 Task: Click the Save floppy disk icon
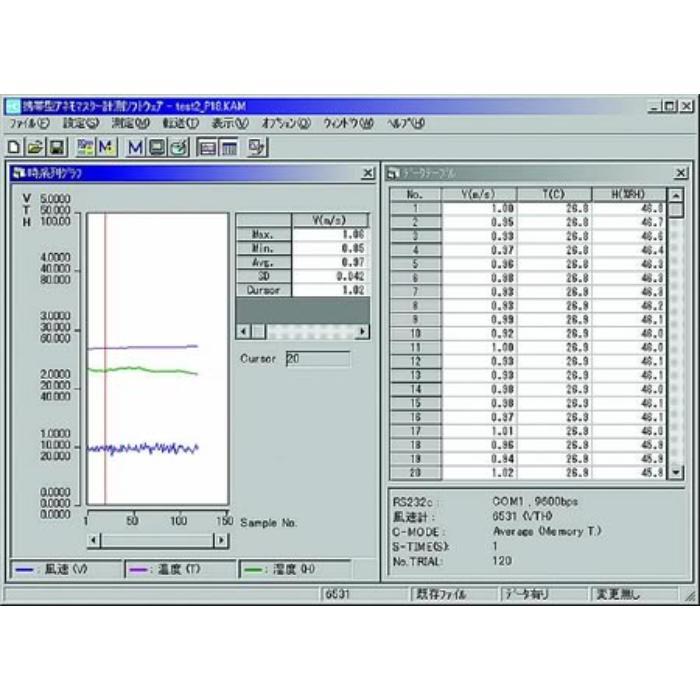tap(55, 148)
